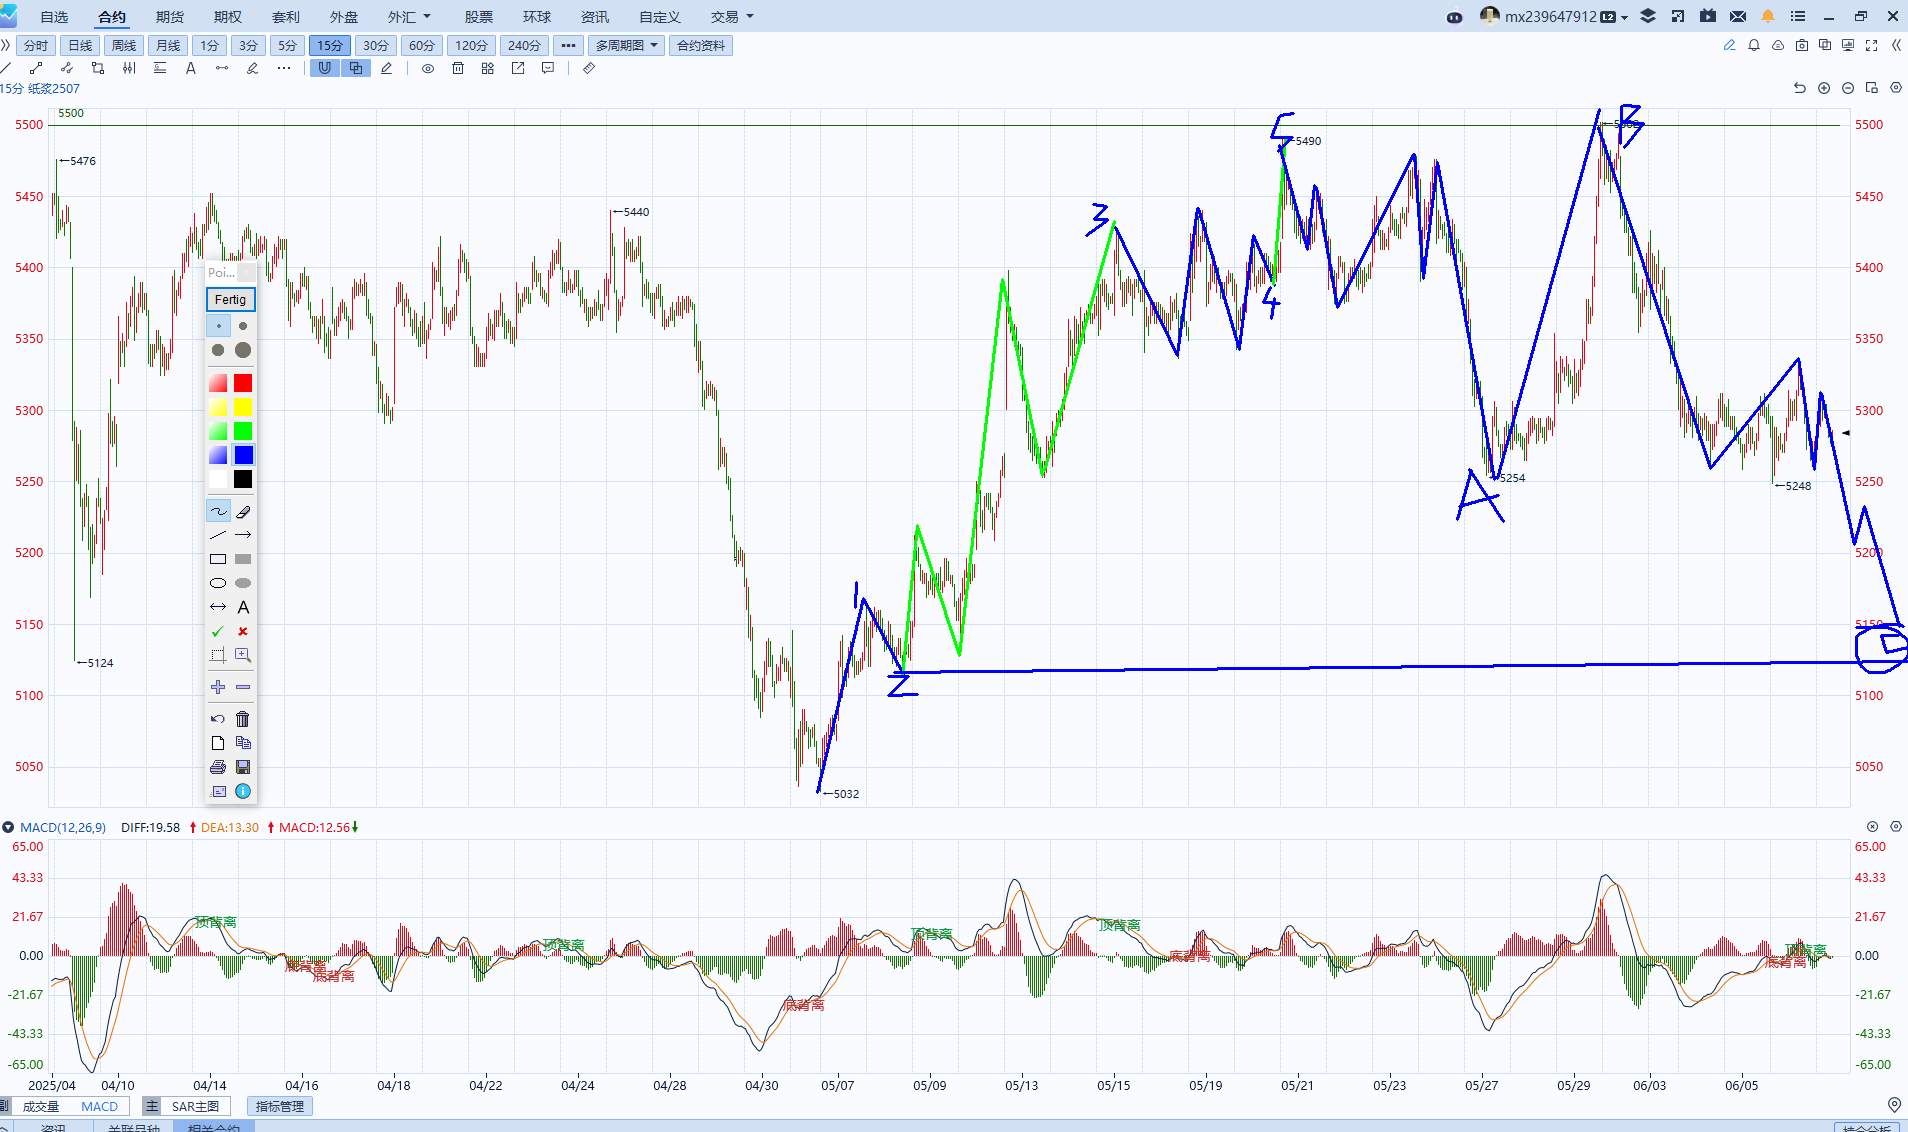Select the arrow line tool in palette
Image resolution: width=1908 pixels, height=1132 pixels.
[x=243, y=535]
